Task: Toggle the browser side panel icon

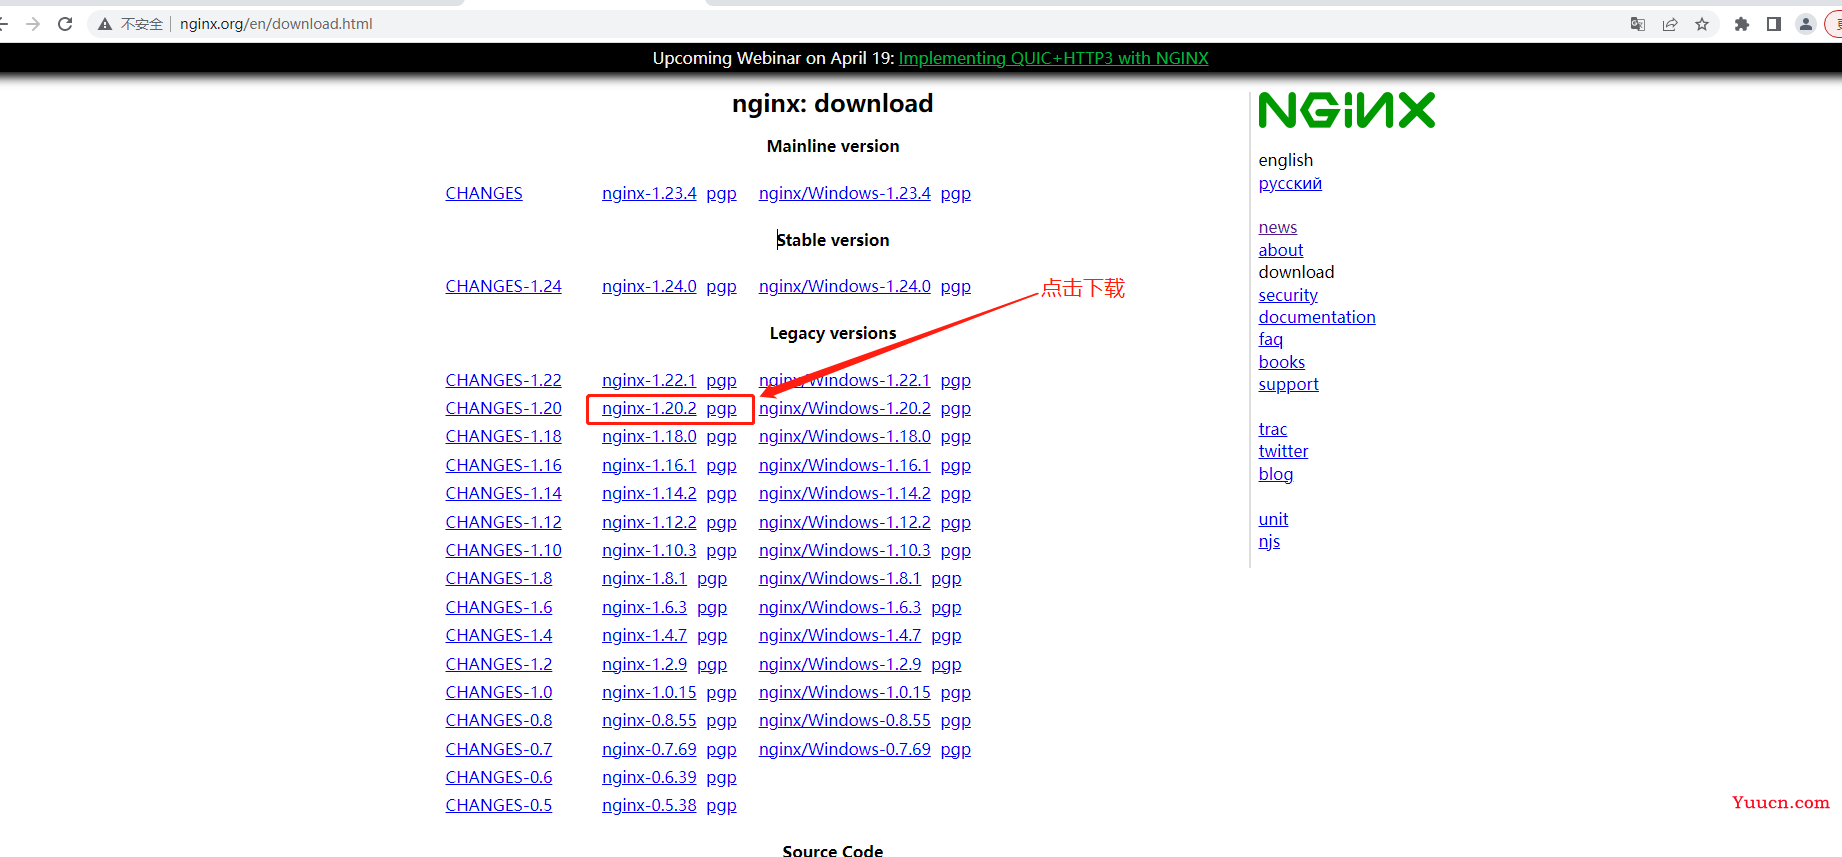Action: (x=1774, y=24)
